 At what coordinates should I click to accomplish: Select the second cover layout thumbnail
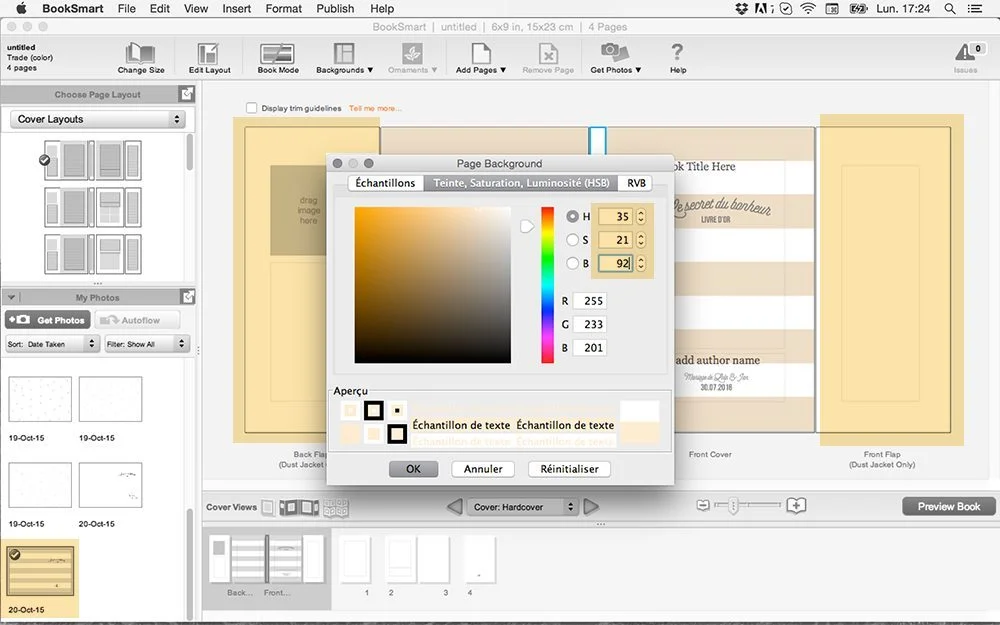coord(93,207)
